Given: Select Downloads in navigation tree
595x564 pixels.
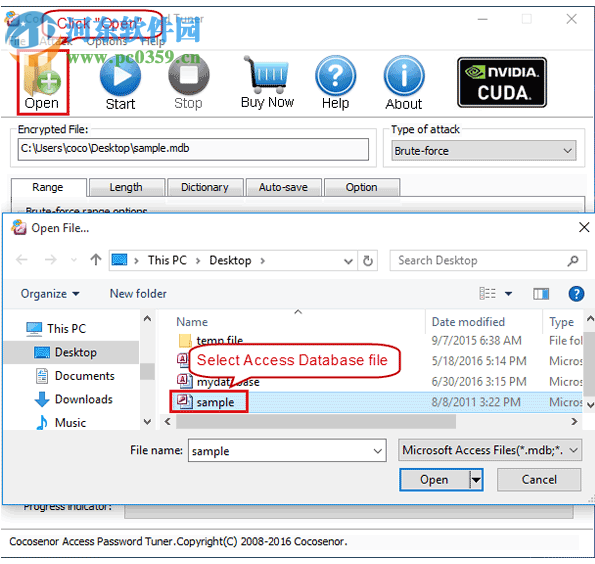Looking at the screenshot, I should click(x=74, y=399).
